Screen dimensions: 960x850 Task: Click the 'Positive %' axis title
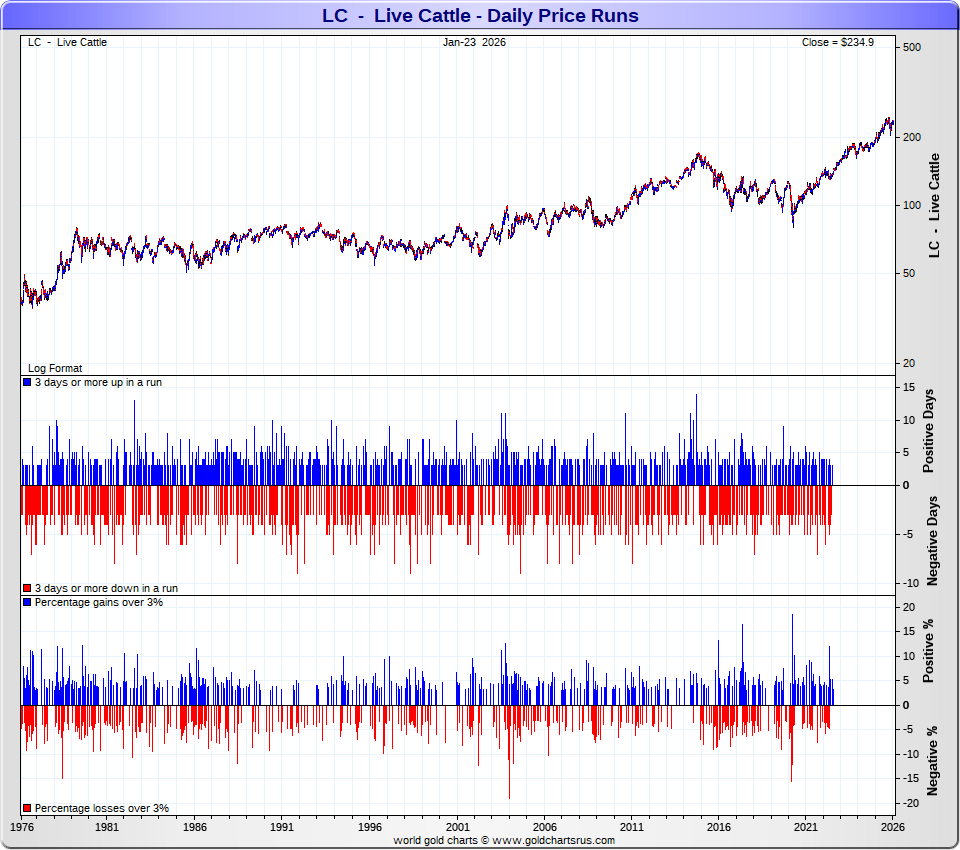point(929,651)
